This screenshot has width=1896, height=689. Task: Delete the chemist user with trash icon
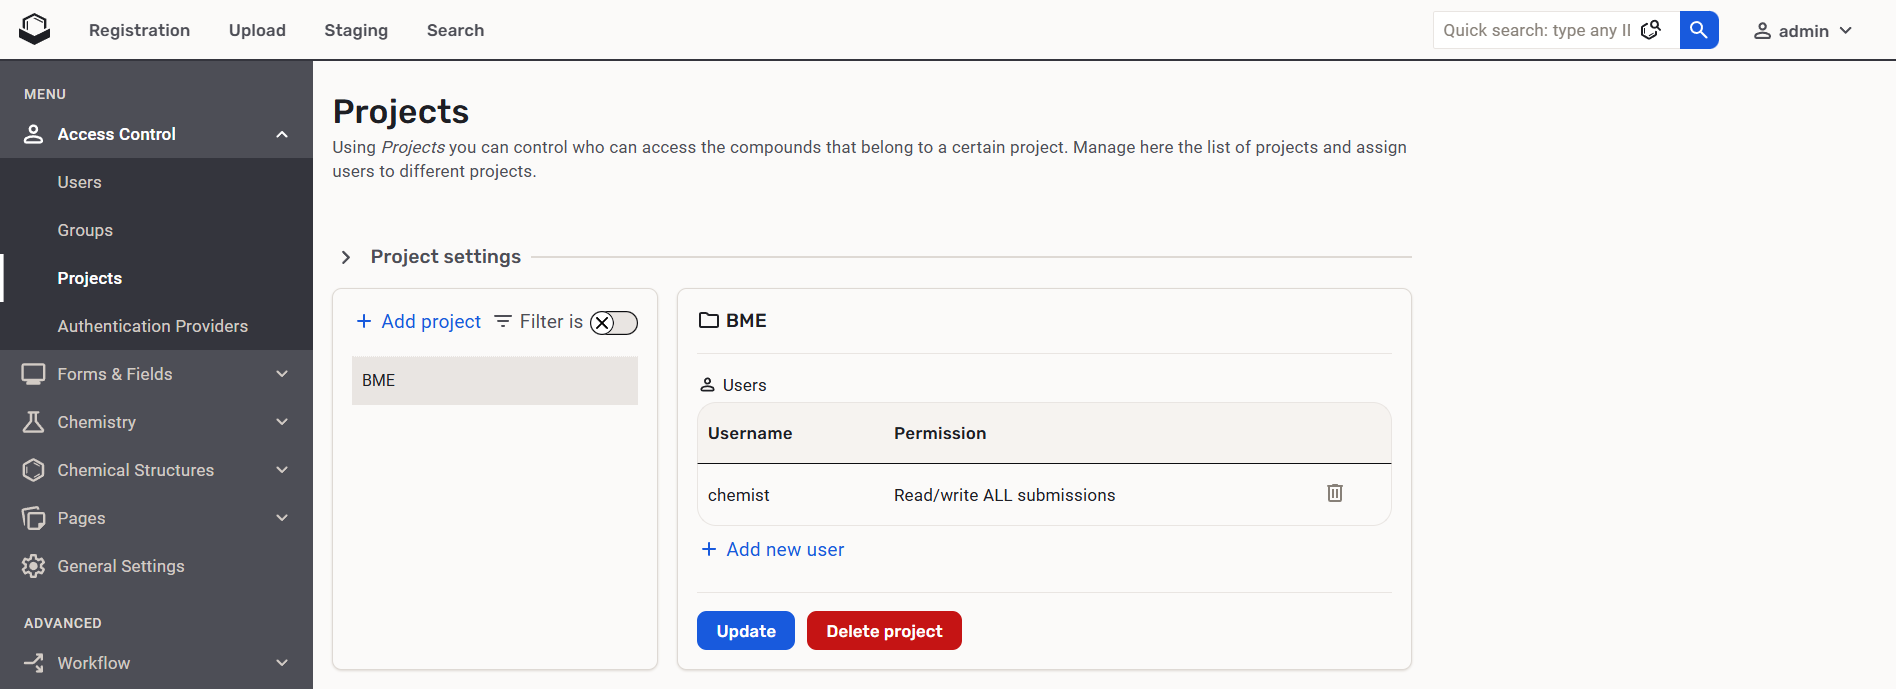coord(1334,493)
